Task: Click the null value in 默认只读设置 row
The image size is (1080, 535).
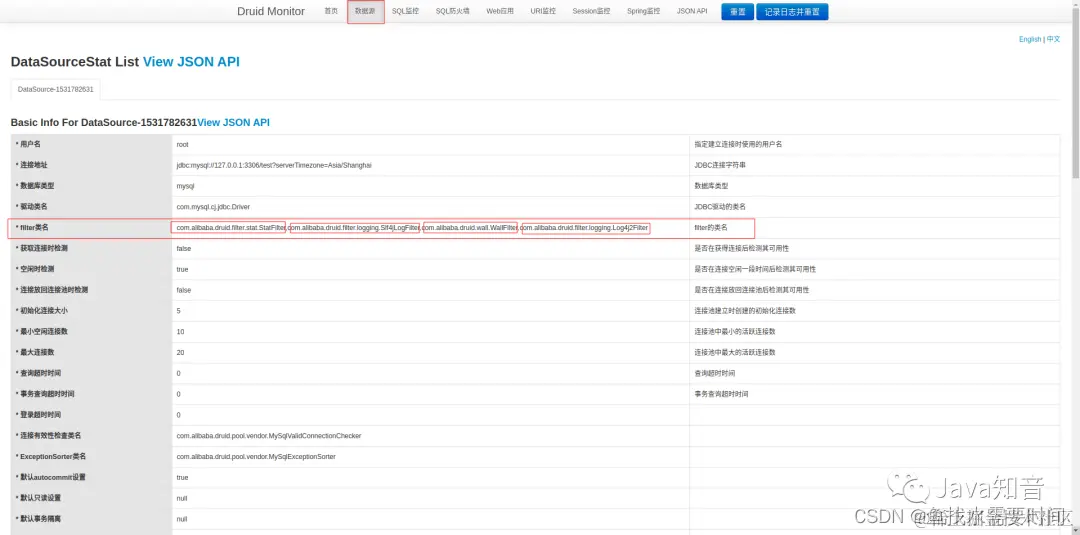Action: tap(182, 498)
